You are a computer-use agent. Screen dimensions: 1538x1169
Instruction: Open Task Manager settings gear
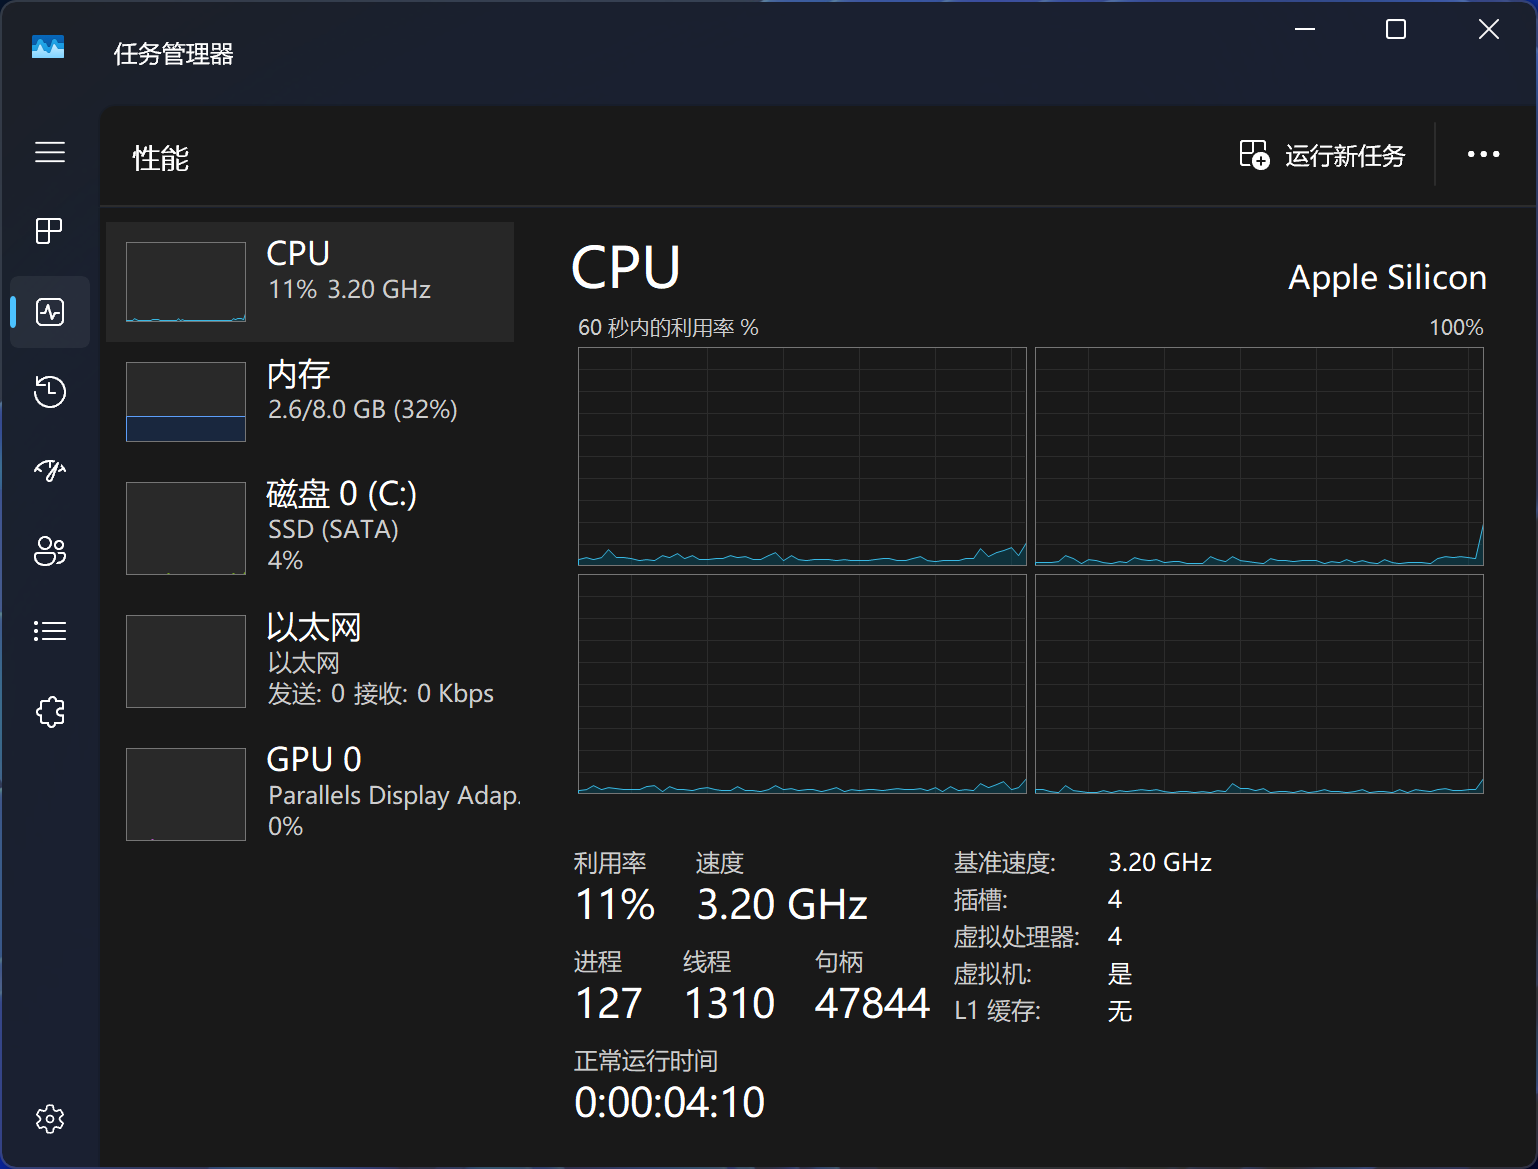(x=50, y=1118)
